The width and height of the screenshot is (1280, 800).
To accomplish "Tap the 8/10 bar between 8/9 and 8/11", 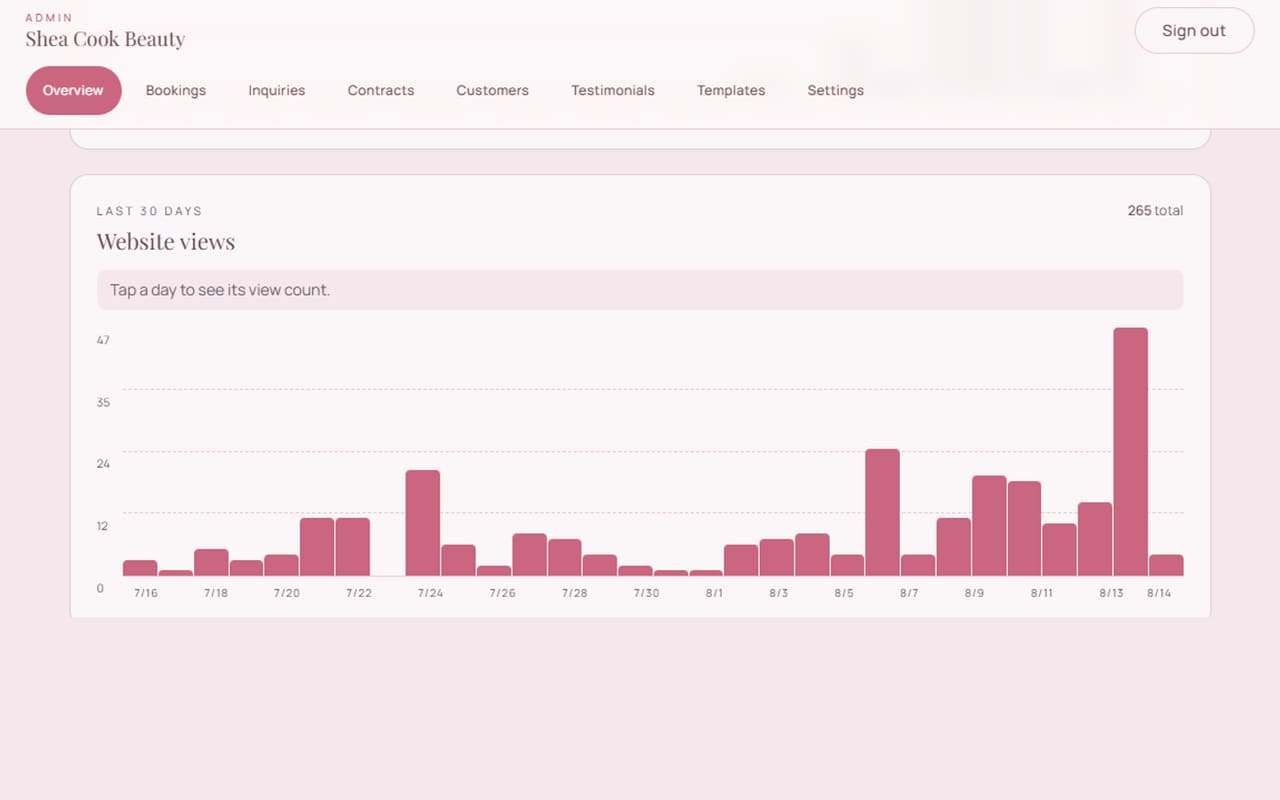I will pyautogui.click(x=1025, y=529).
